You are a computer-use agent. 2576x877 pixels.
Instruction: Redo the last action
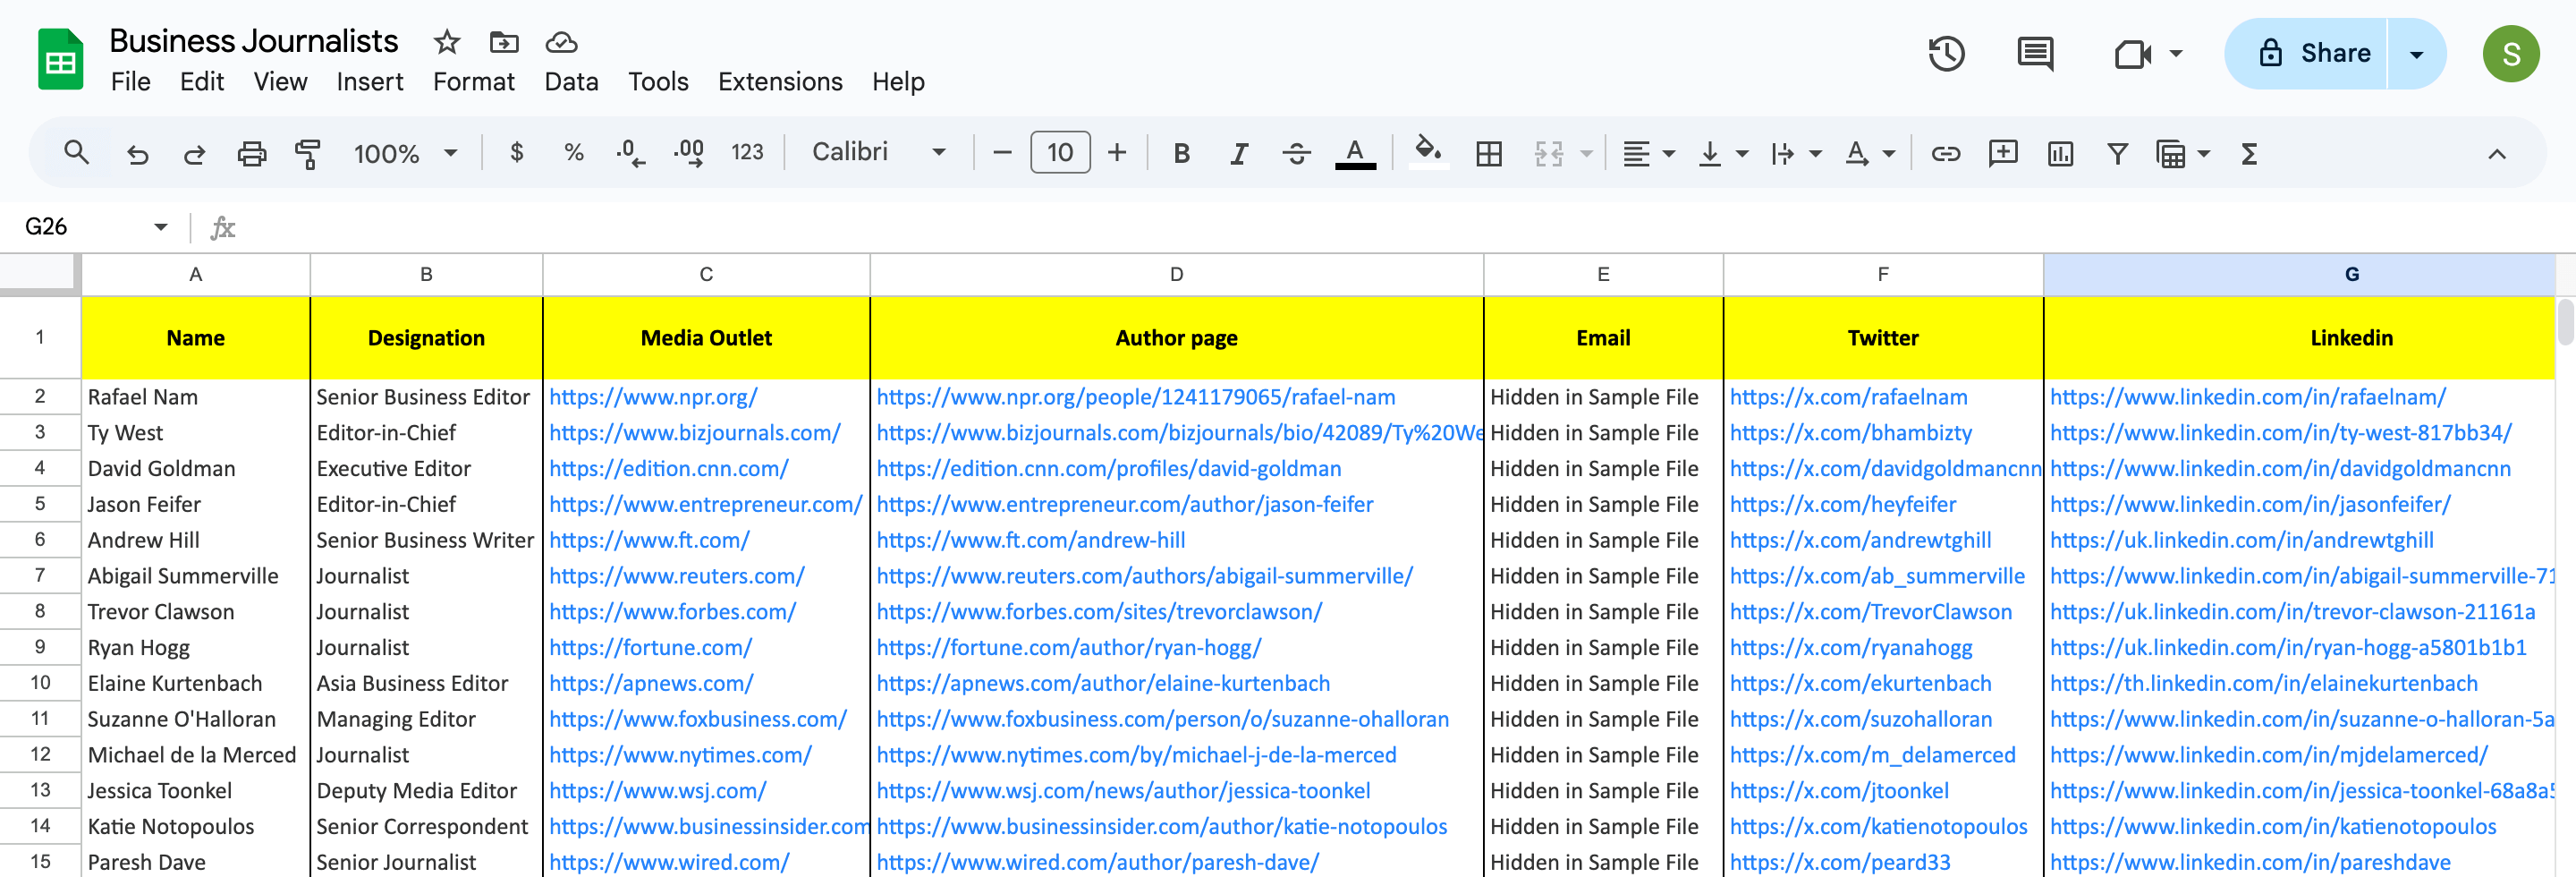194,153
